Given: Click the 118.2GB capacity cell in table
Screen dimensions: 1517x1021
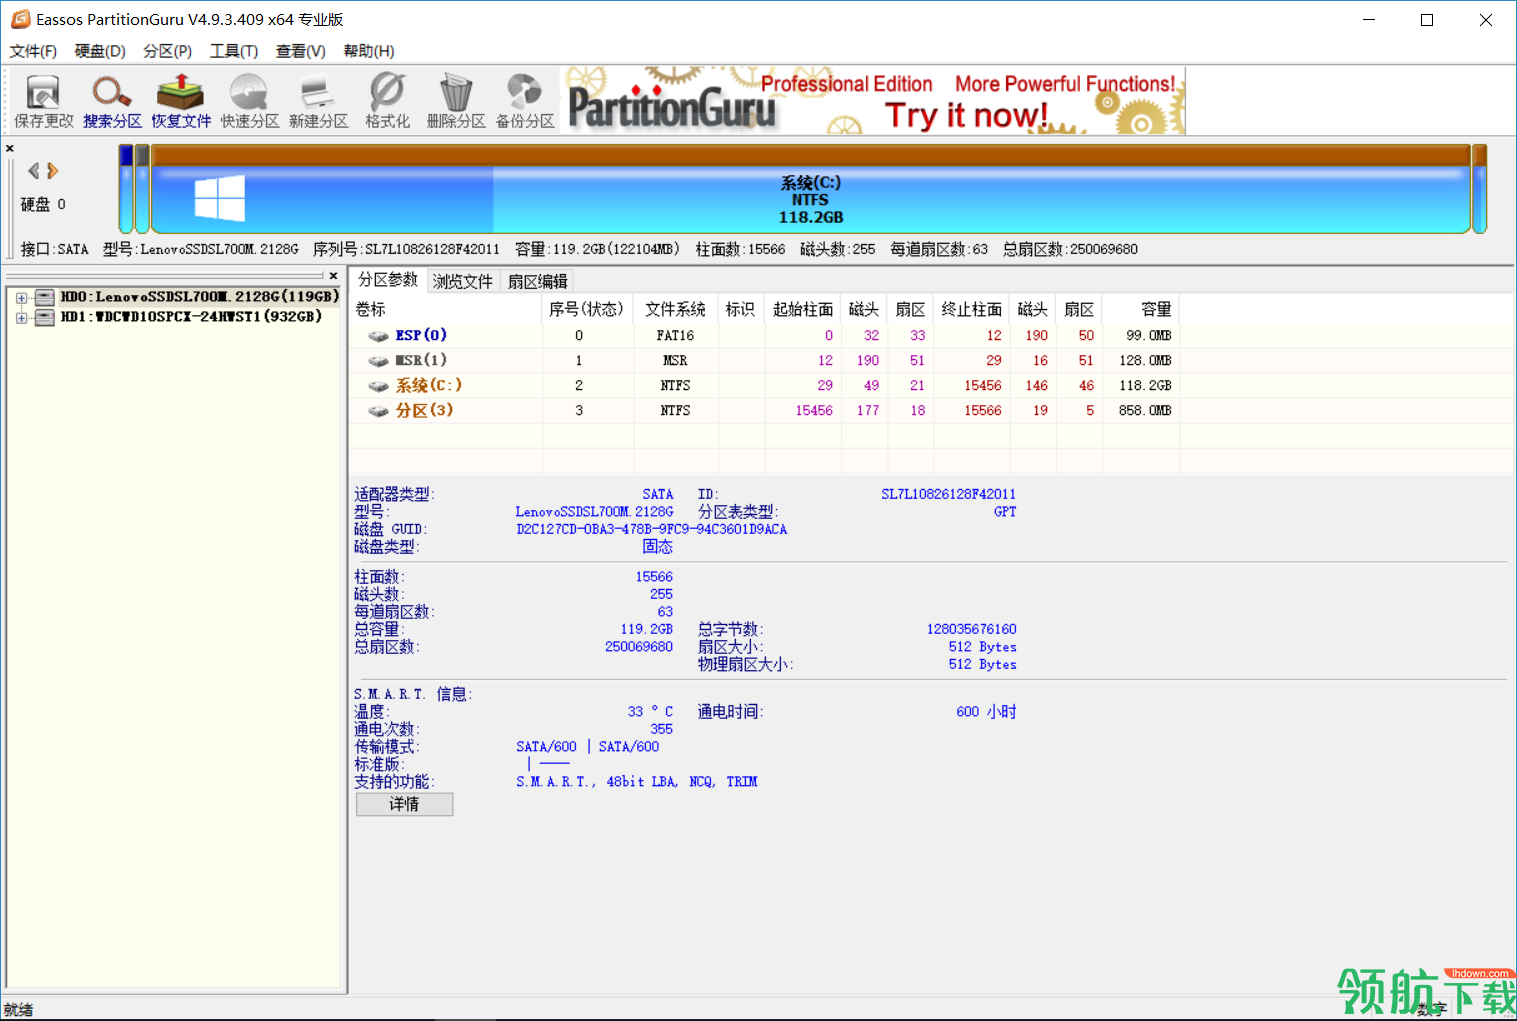Looking at the screenshot, I should click(x=1145, y=386).
